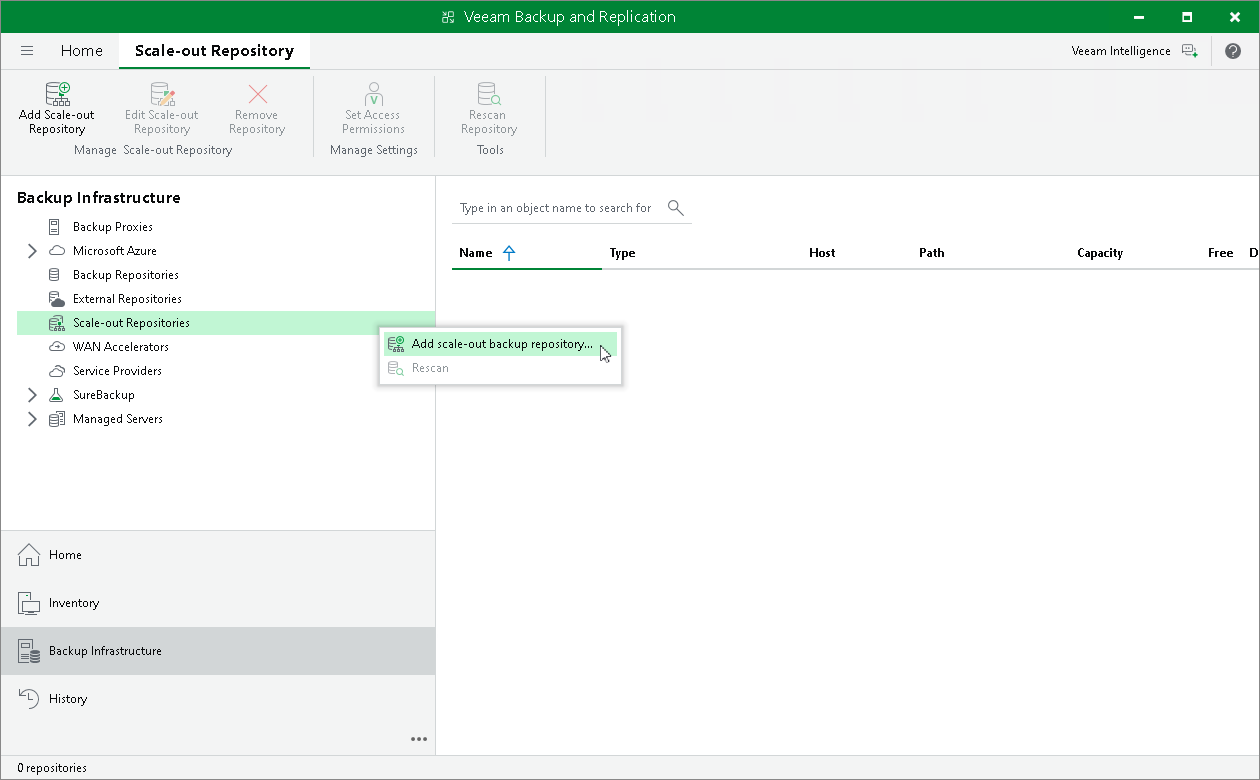1260x780 pixels.
Task: Click Set Access Permissions ribbon icon
Action: tap(374, 94)
